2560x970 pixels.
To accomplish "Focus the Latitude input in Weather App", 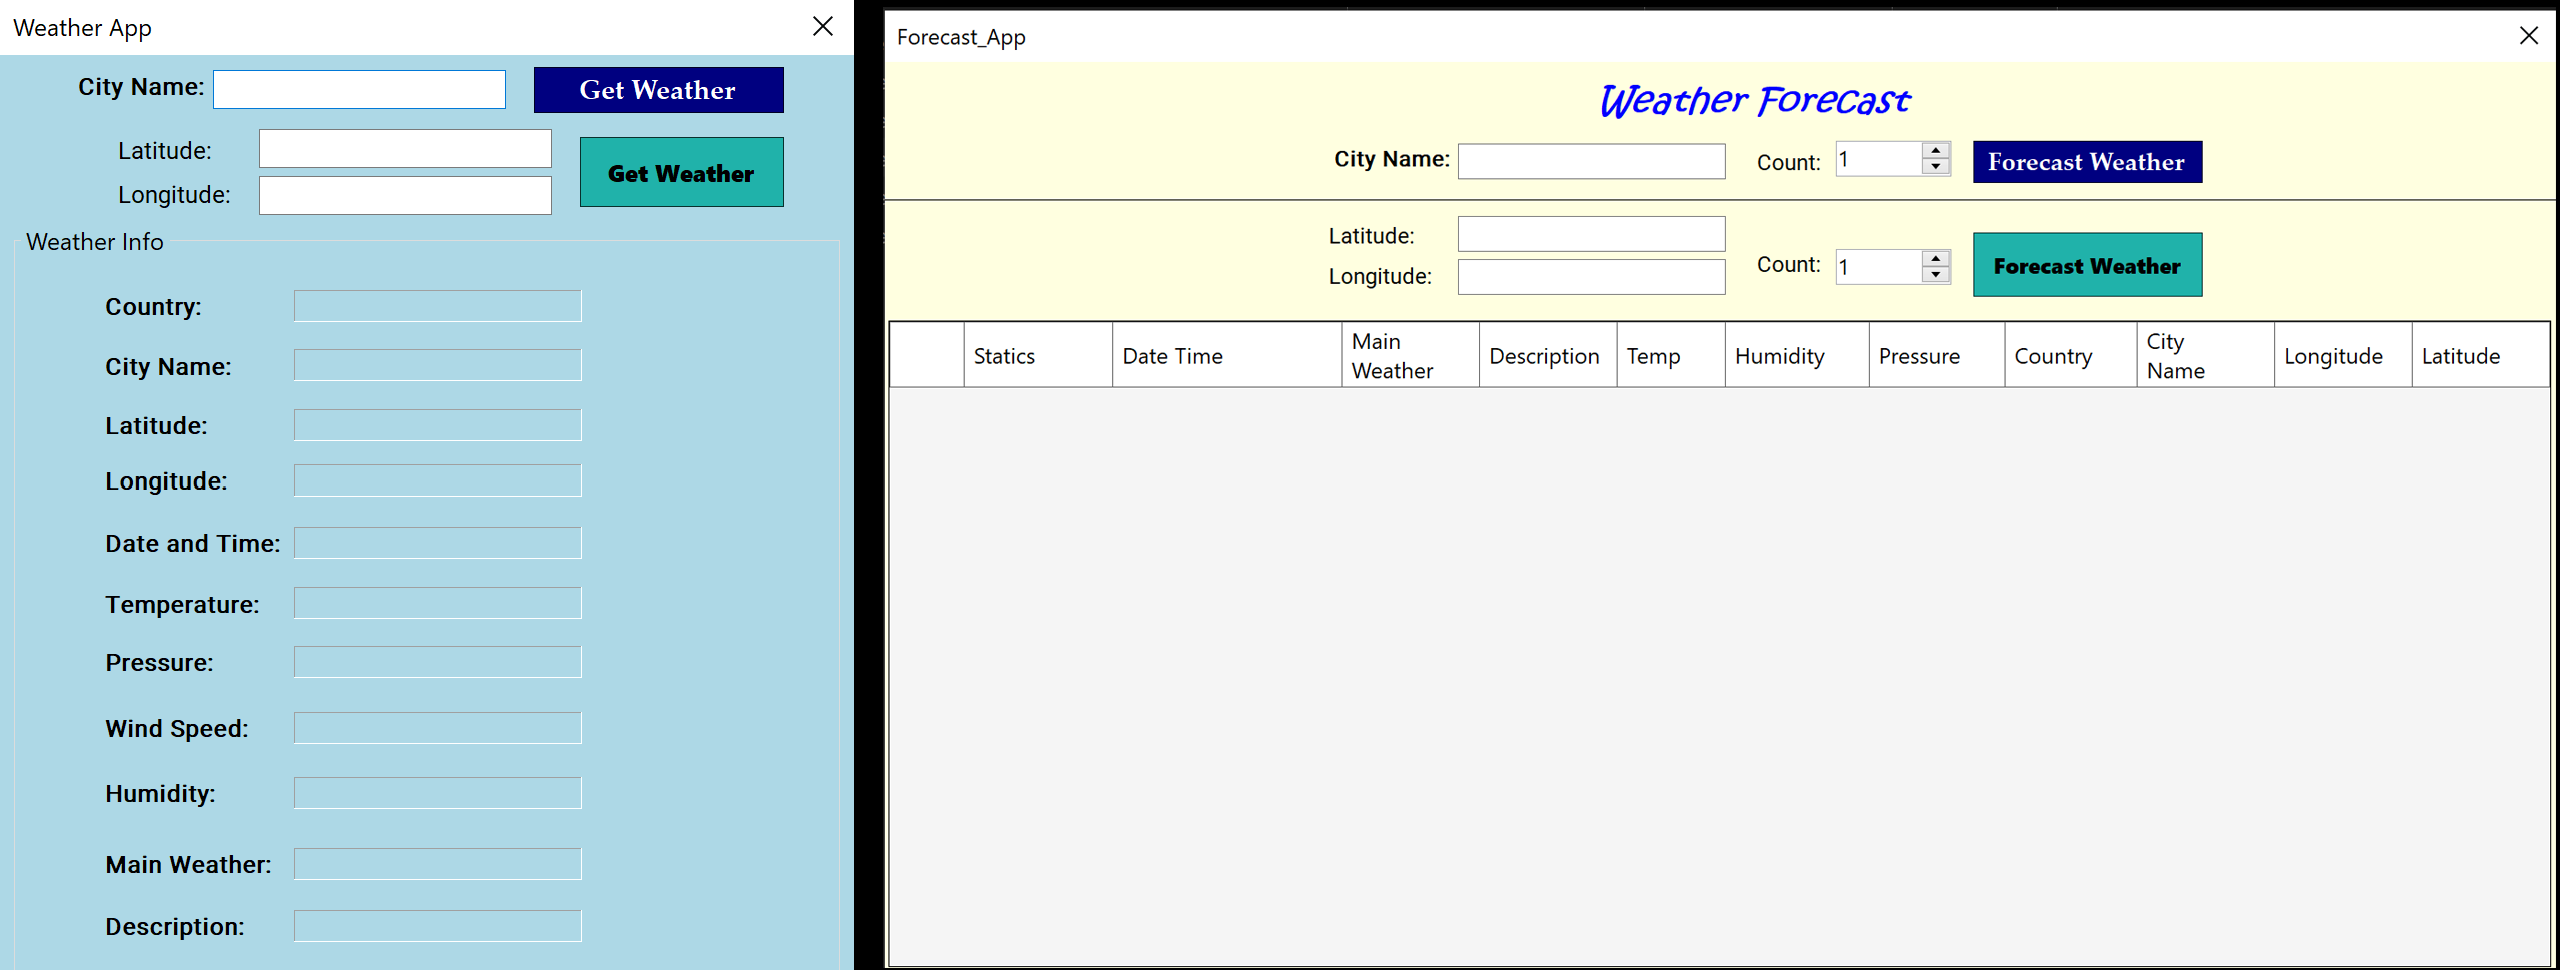I will [405, 149].
